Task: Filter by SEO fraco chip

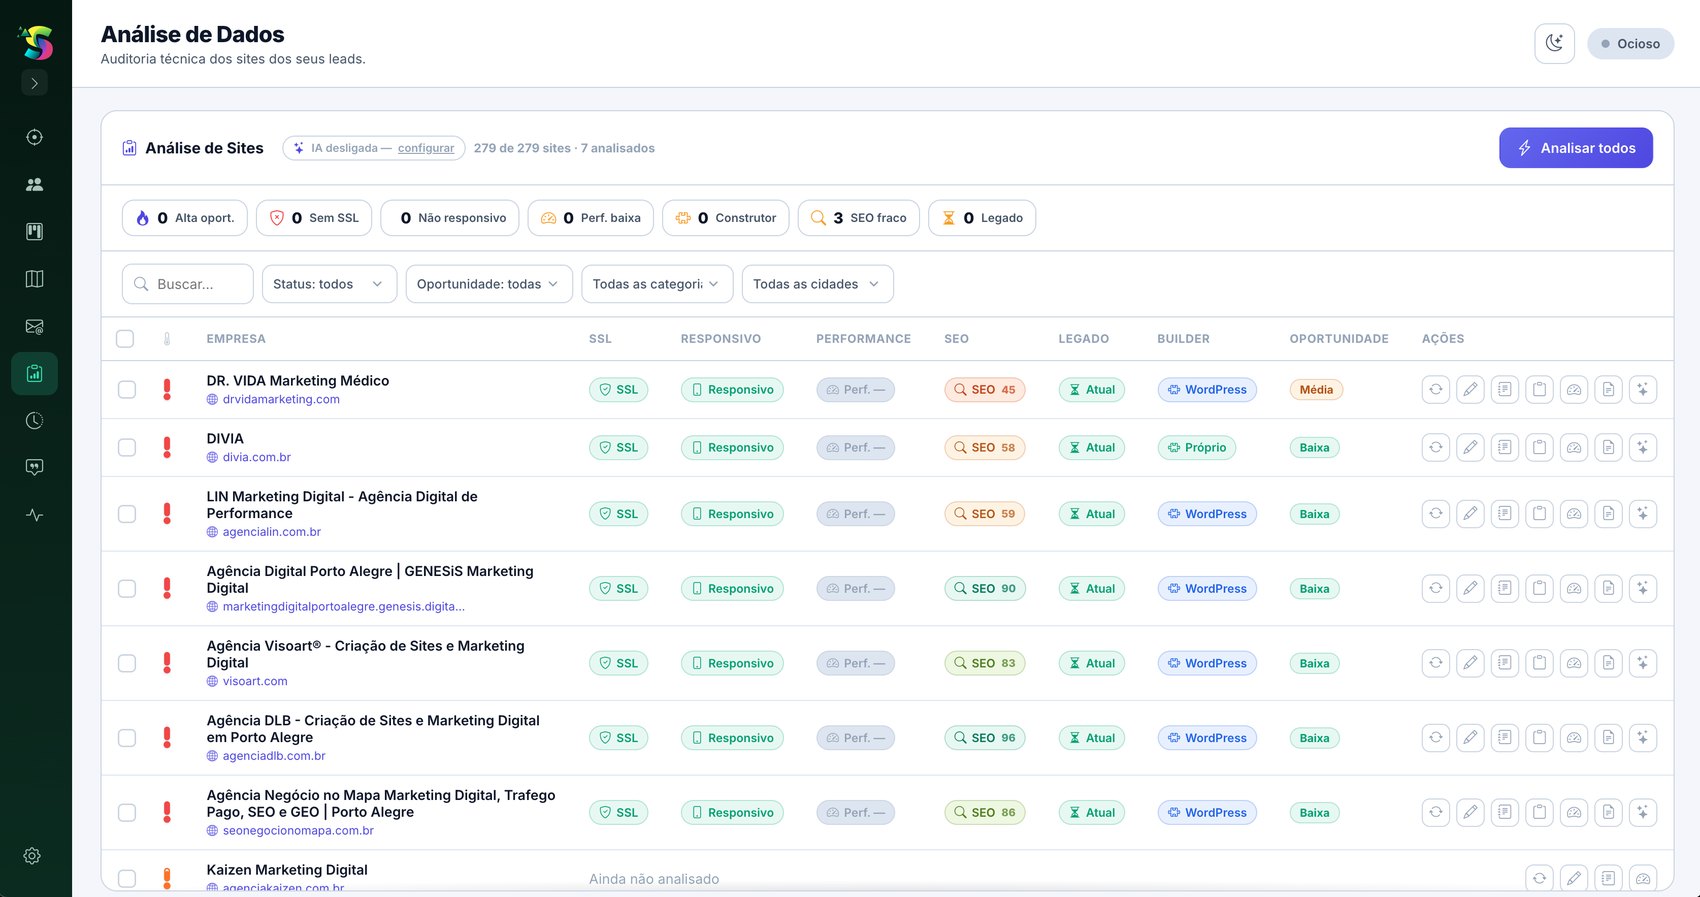Action: pos(859,218)
